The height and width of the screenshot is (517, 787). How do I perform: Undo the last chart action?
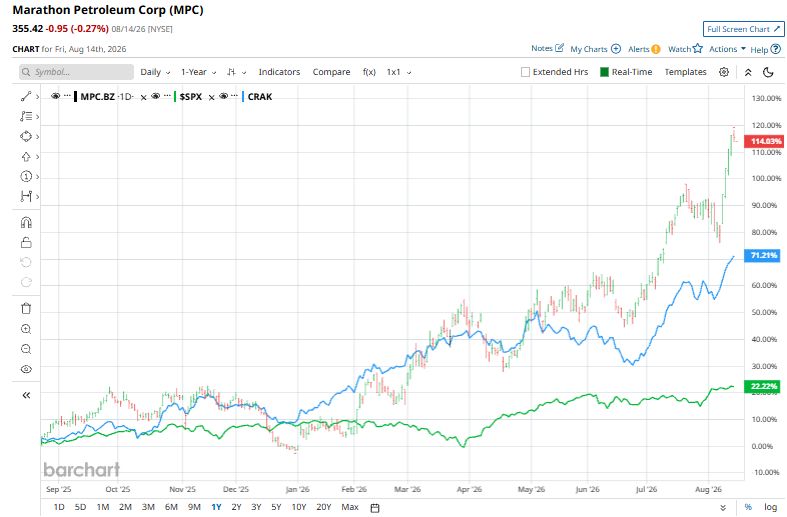pos(26,262)
